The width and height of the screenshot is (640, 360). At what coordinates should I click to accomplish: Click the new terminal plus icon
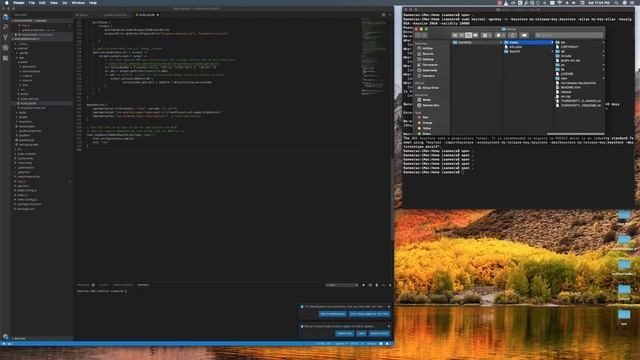[363, 285]
